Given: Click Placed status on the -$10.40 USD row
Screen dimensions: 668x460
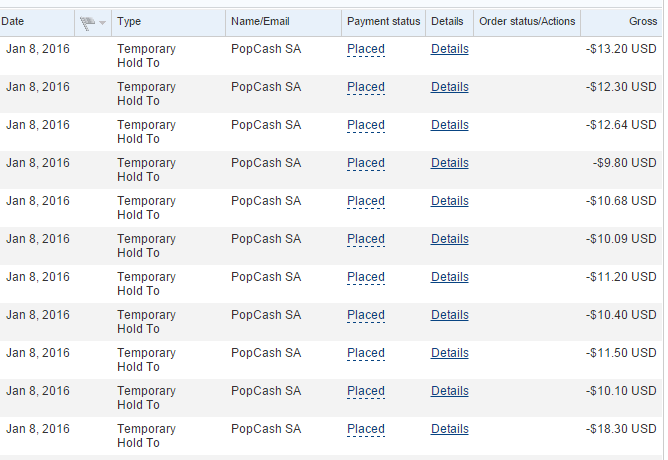Looking at the screenshot, I should coord(365,315).
